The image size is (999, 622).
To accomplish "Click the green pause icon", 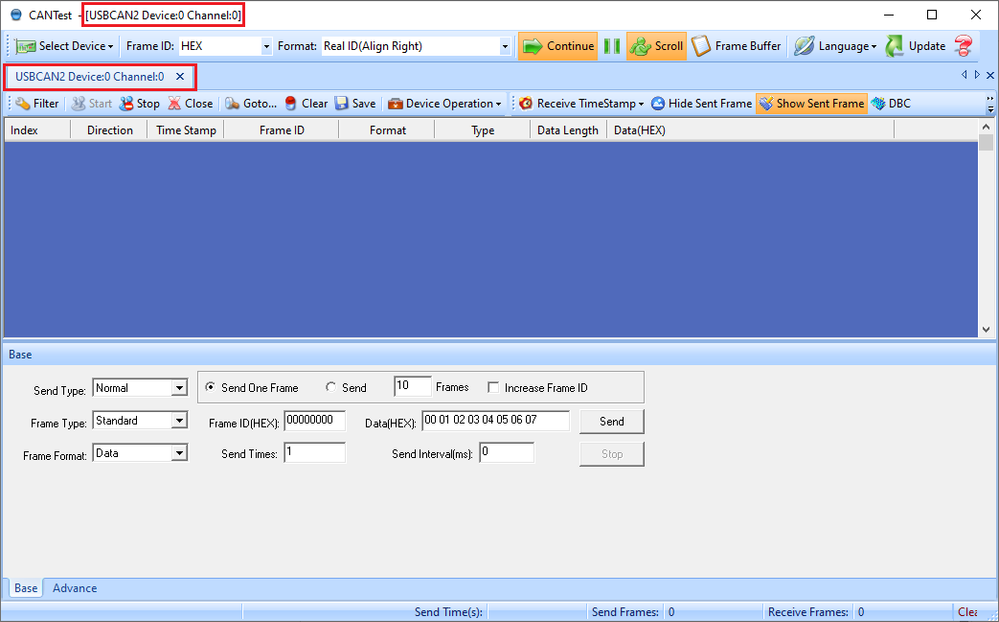I will click(x=612, y=47).
